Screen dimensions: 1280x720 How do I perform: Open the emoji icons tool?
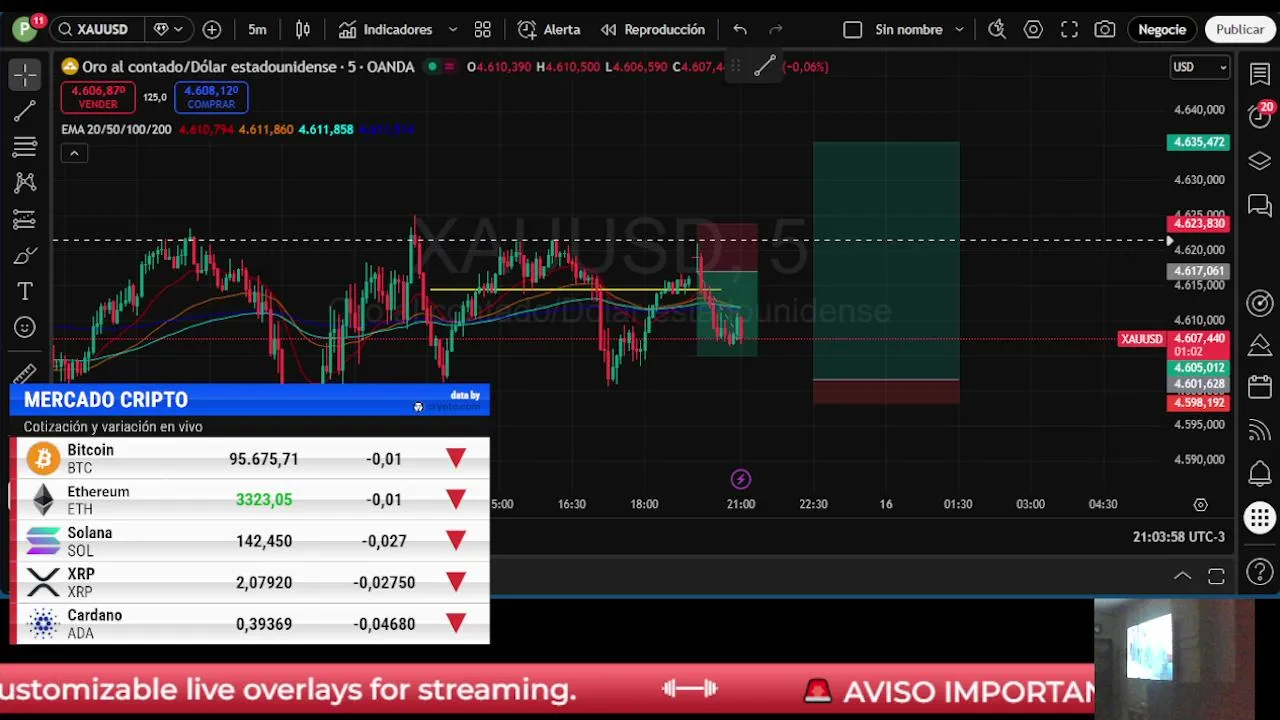pos(25,327)
